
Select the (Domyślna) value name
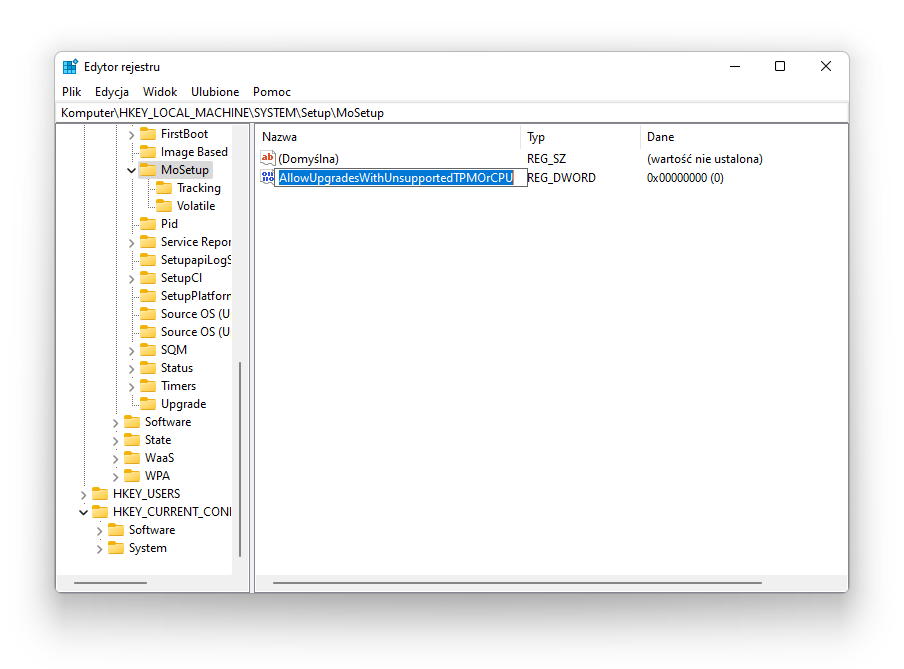pos(308,159)
